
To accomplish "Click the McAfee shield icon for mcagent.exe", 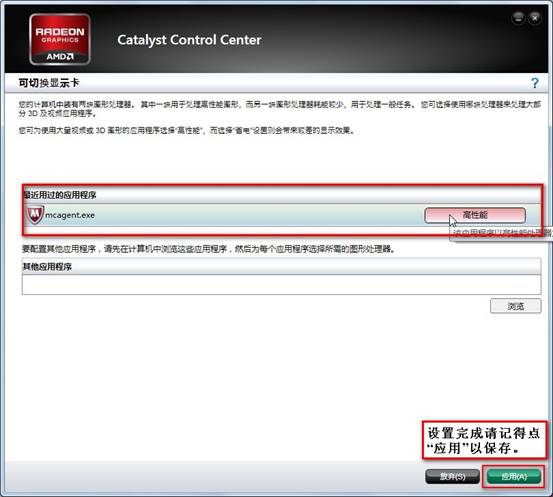I will click(x=35, y=214).
